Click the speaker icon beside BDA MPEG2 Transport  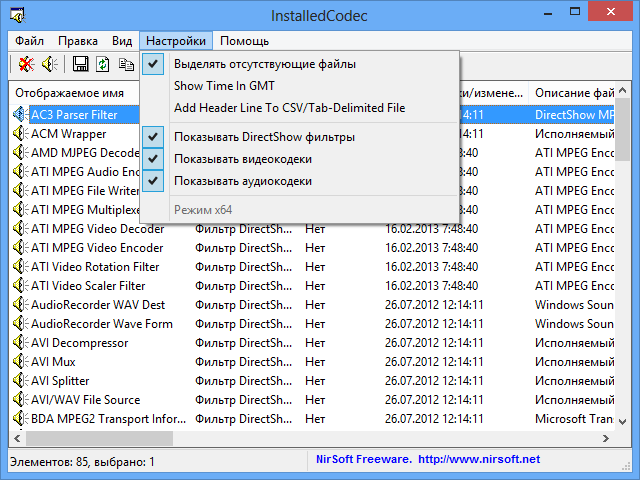pyautogui.click(x=20, y=418)
